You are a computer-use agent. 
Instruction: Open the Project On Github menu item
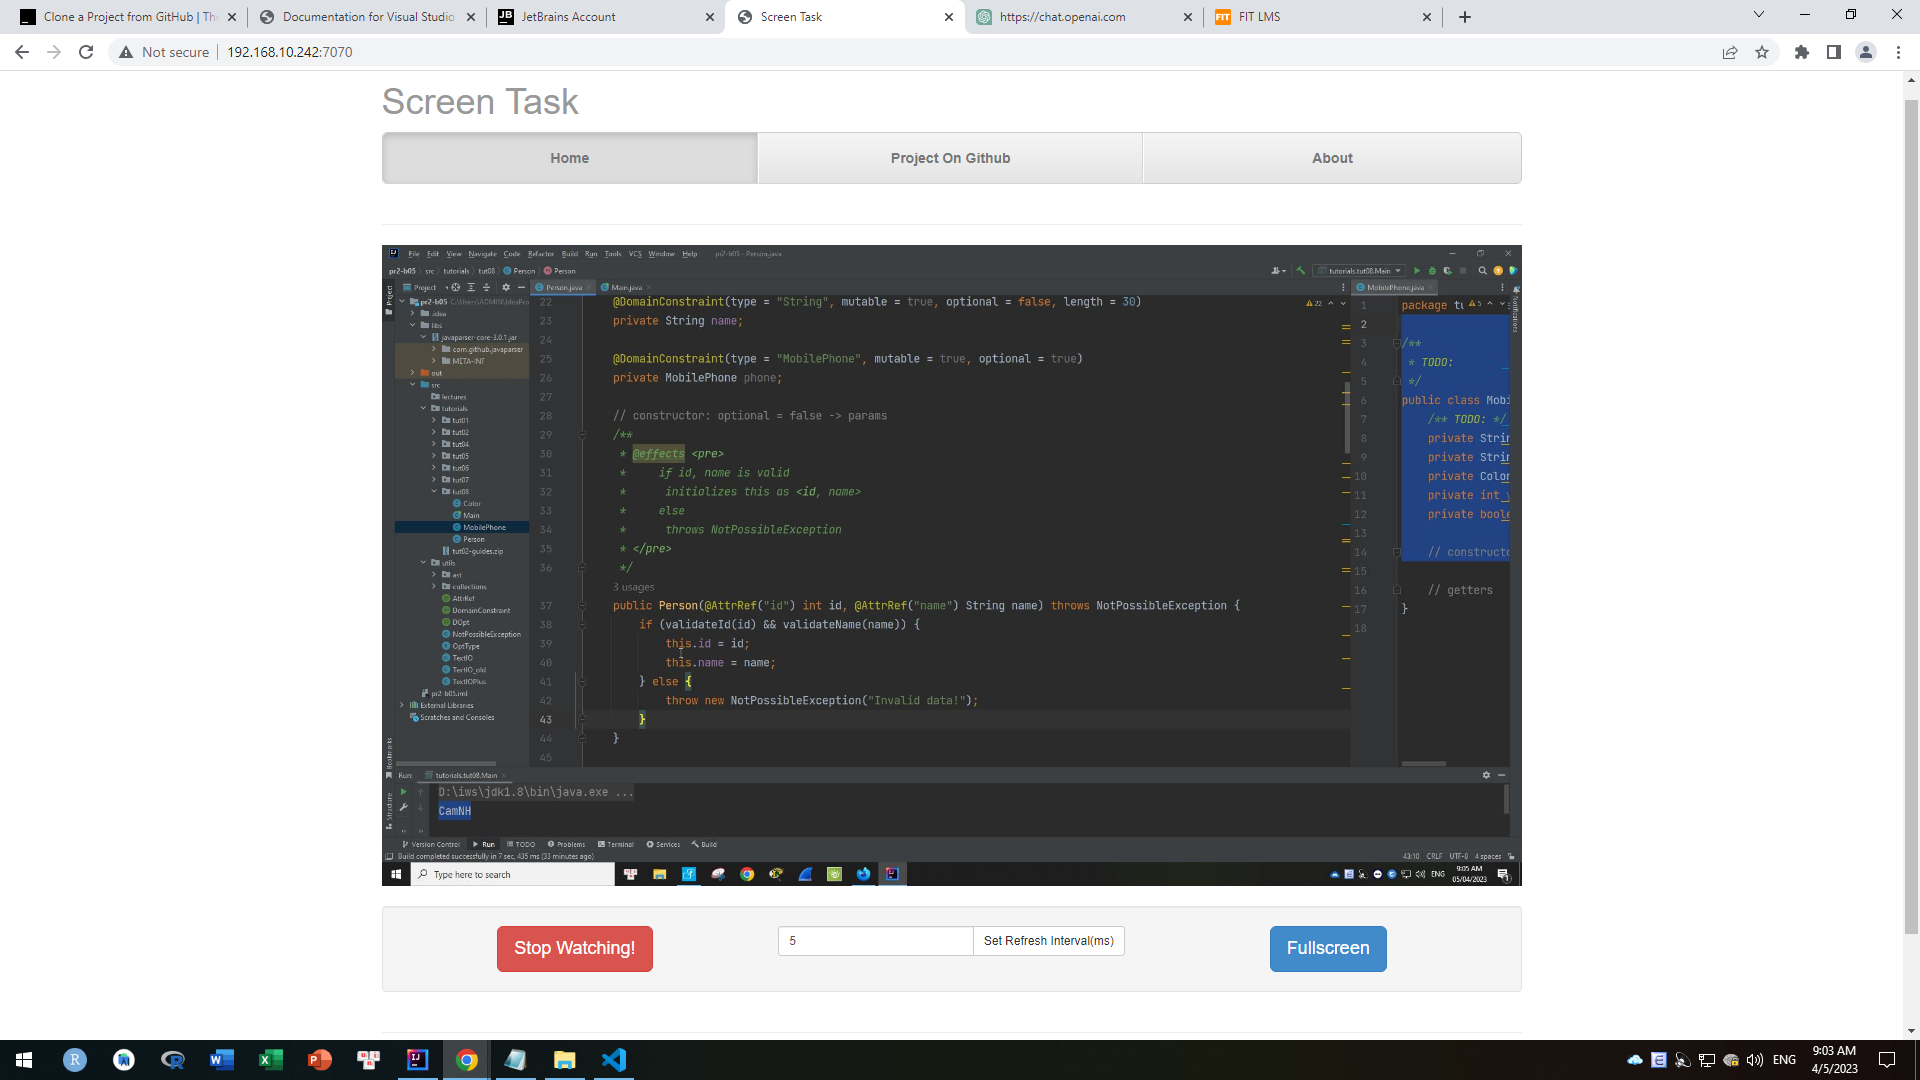click(950, 158)
